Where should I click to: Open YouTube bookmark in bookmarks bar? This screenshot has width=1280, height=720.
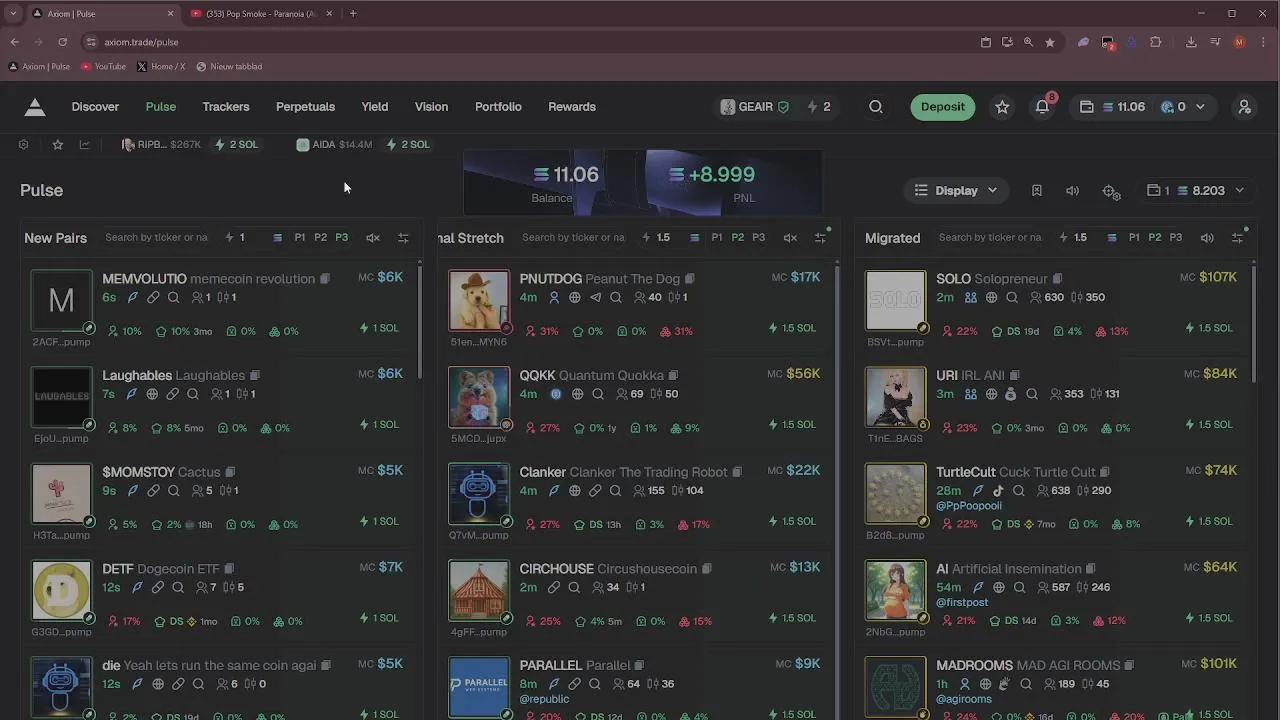[x=103, y=67]
